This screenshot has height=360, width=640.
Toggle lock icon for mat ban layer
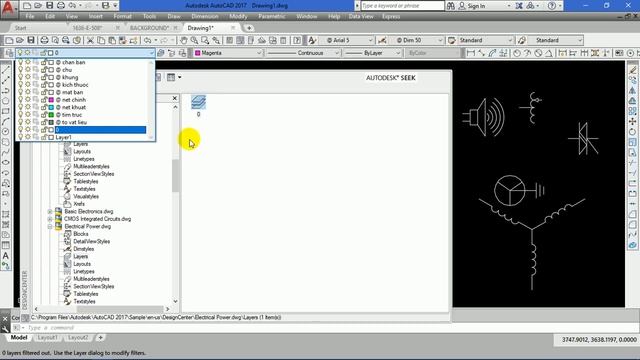click(43, 92)
